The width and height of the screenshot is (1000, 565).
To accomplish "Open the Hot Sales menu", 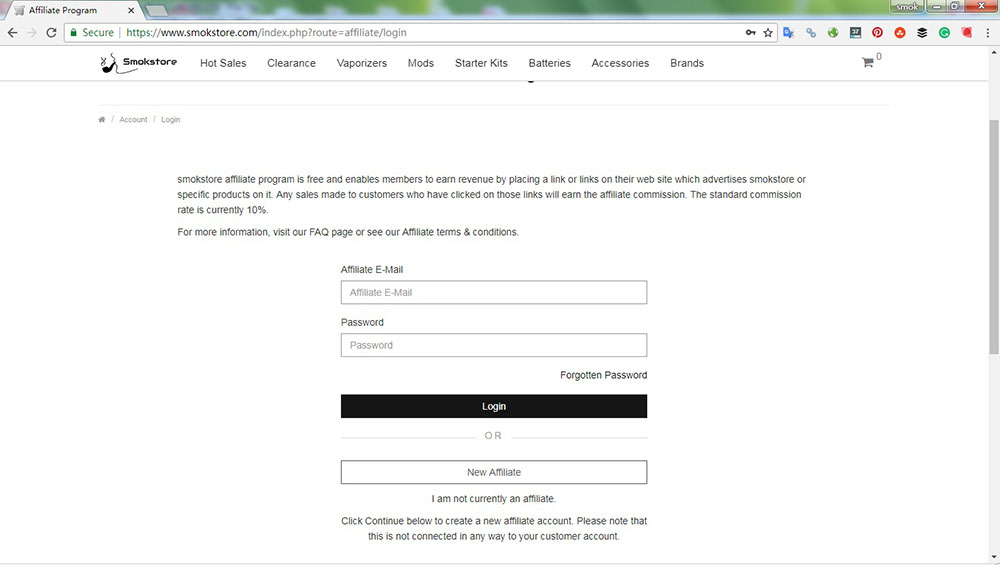I will click(223, 63).
